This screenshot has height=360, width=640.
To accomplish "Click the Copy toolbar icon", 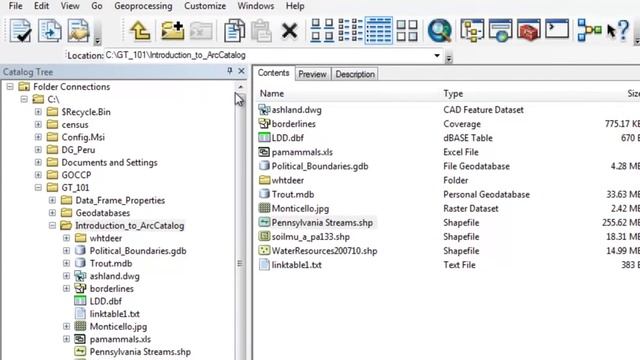I will coord(234,31).
